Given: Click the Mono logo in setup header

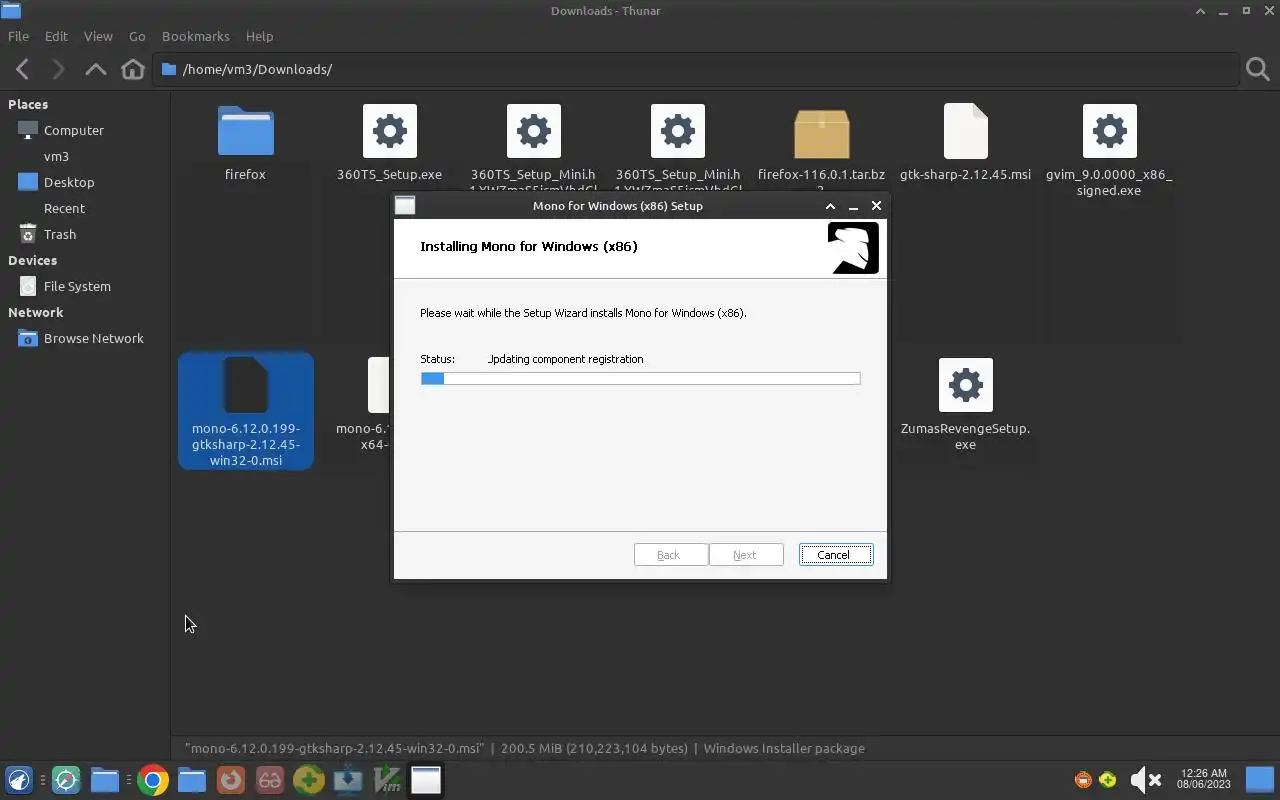Looking at the screenshot, I should click(x=853, y=247).
